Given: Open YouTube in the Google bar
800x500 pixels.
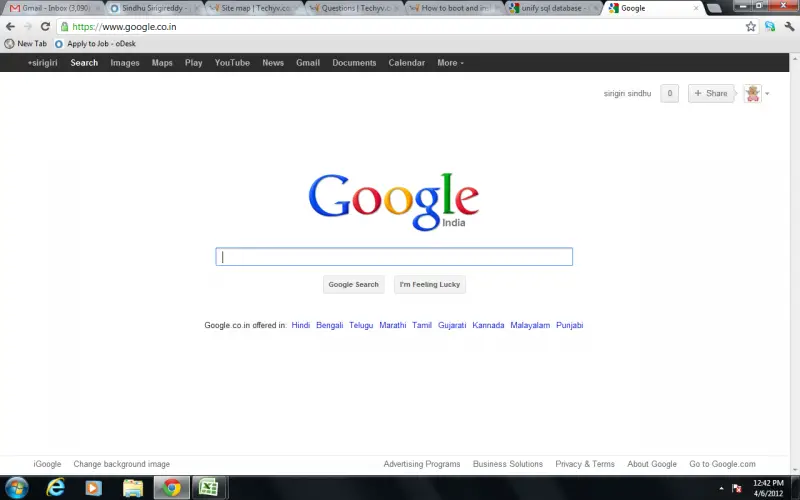Looking at the screenshot, I should [232, 63].
